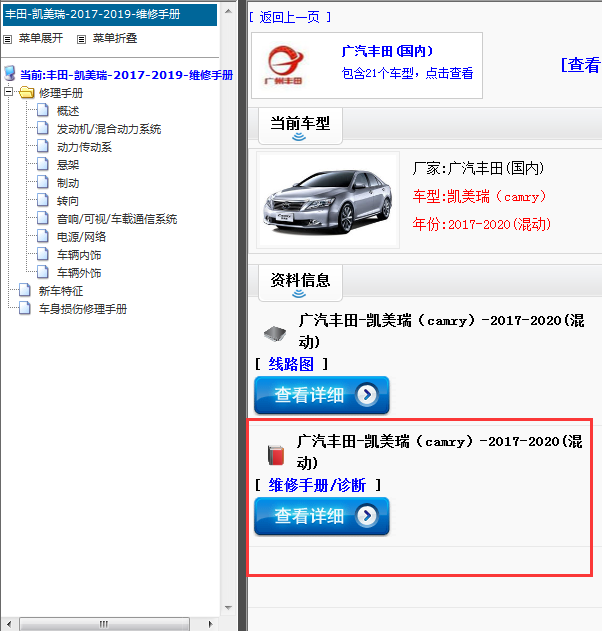Click the 车型:凯美瑞 (camry) red text
Screen dimensions: 602x631
point(479,196)
